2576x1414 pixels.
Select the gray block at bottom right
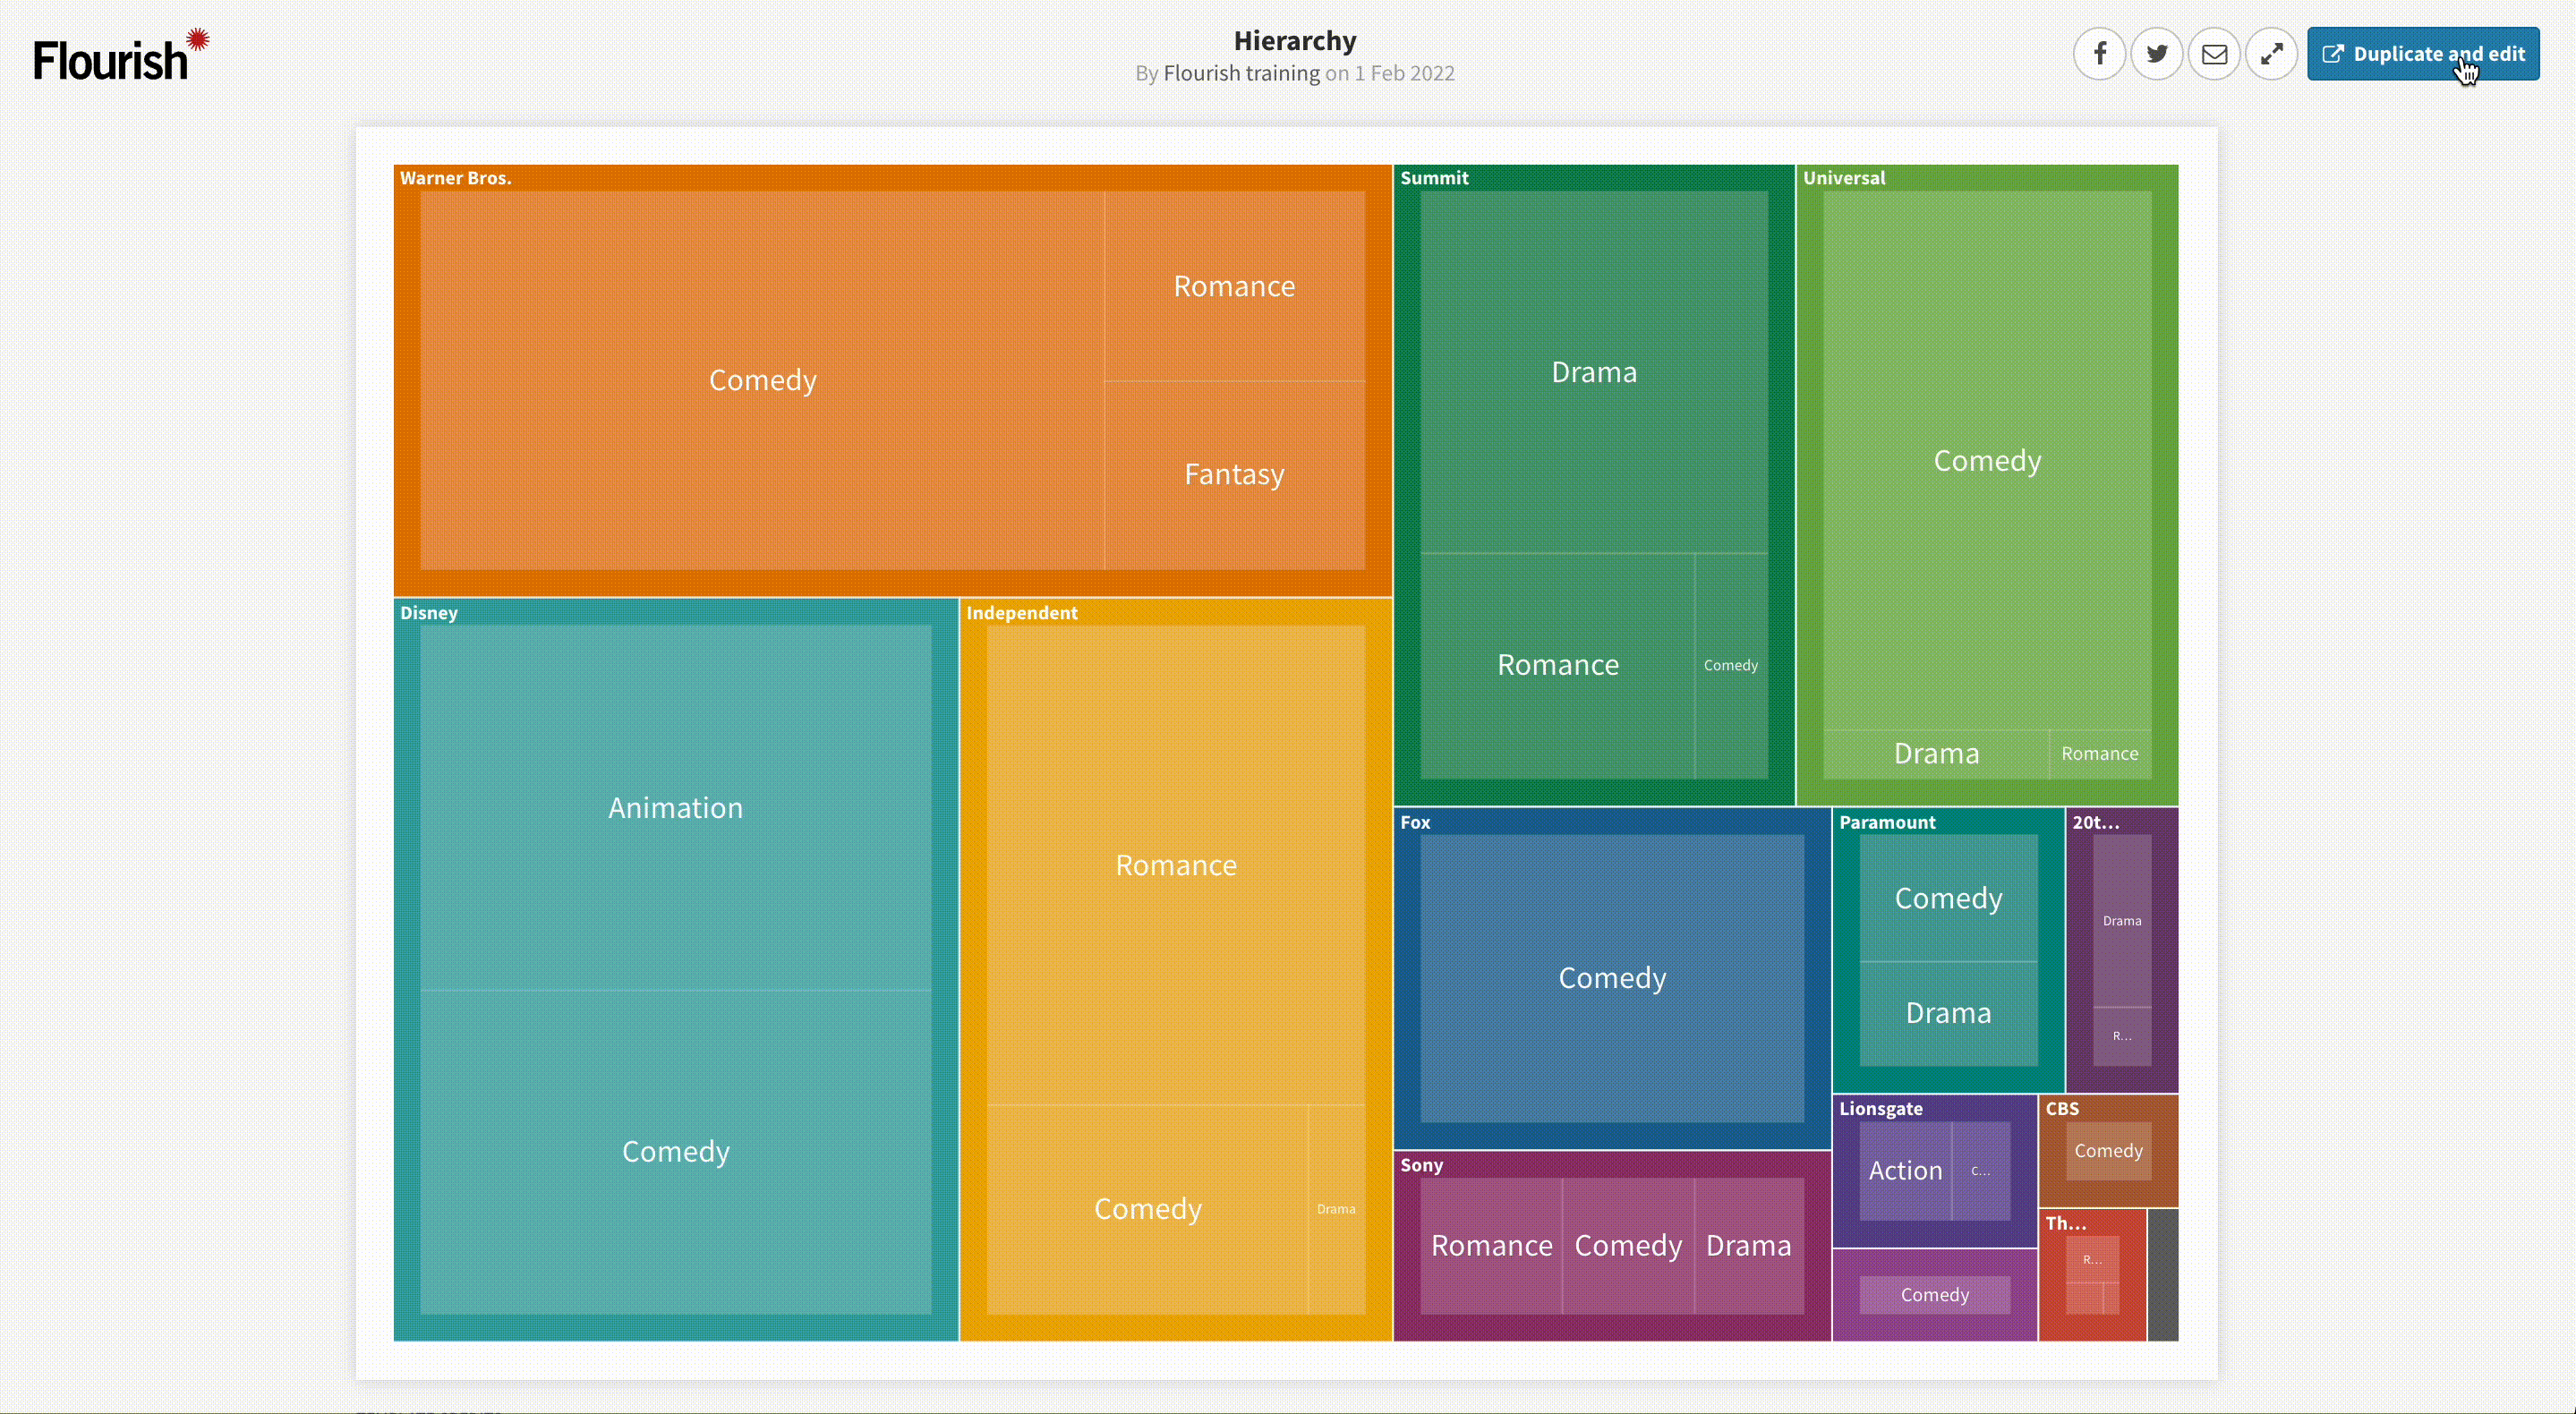pyautogui.click(x=2163, y=1275)
